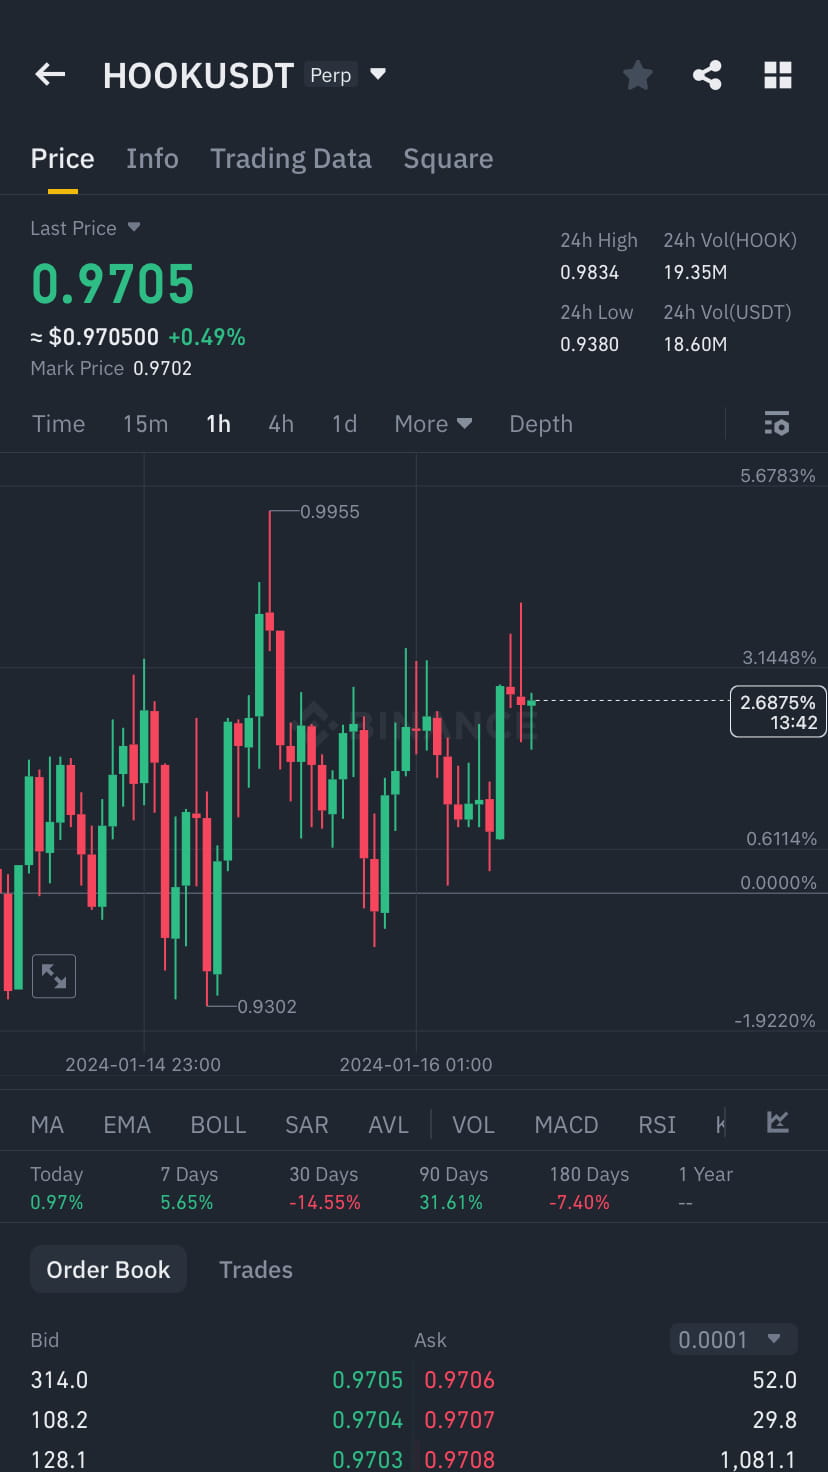This screenshot has width=828, height=1472.
Task: Add HOOKUSDT to favorites via star icon
Action: pyautogui.click(x=637, y=74)
